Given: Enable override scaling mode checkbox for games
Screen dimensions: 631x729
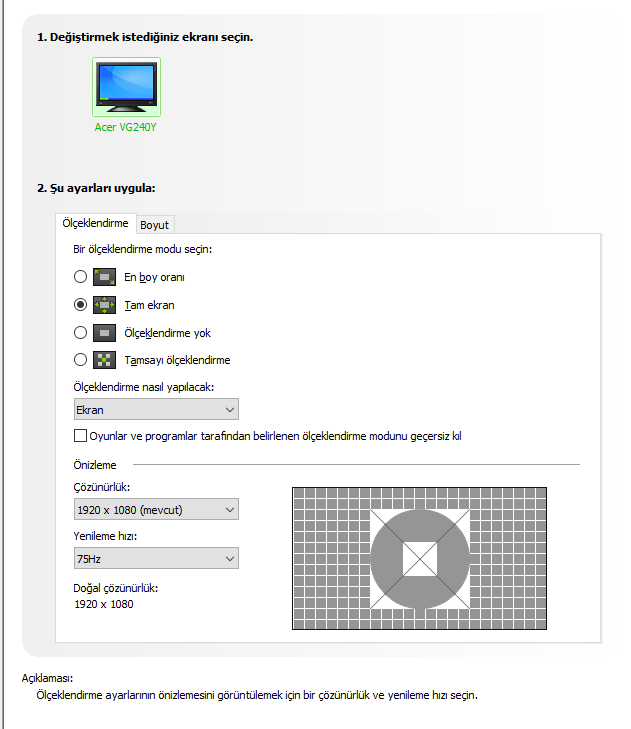Looking at the screenshot, I should point(81,436).
